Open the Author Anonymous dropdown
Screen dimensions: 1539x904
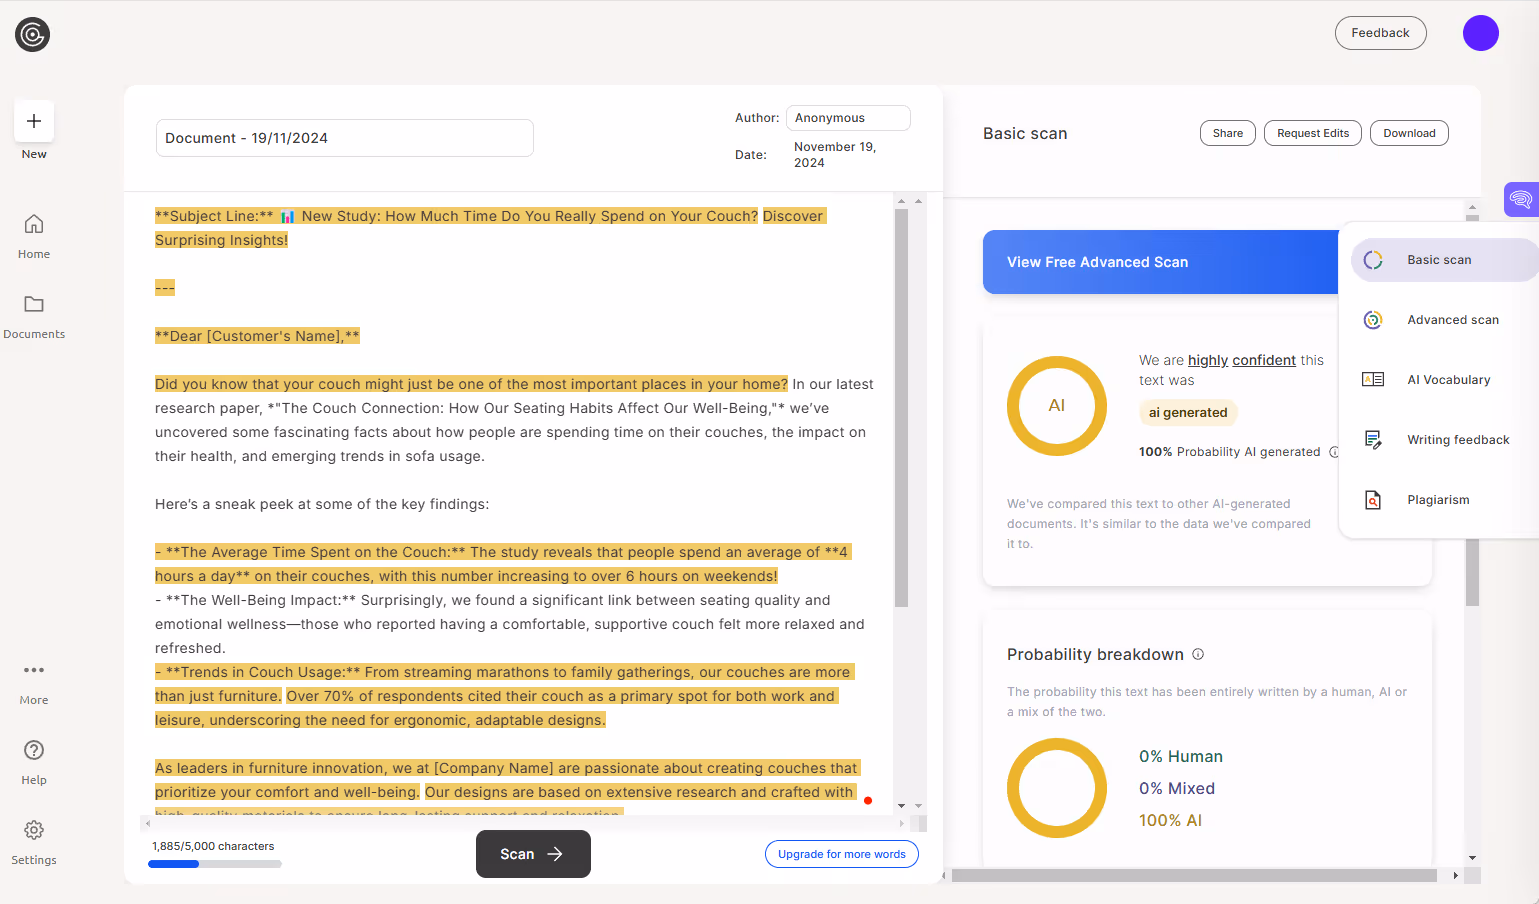[847, 117]
